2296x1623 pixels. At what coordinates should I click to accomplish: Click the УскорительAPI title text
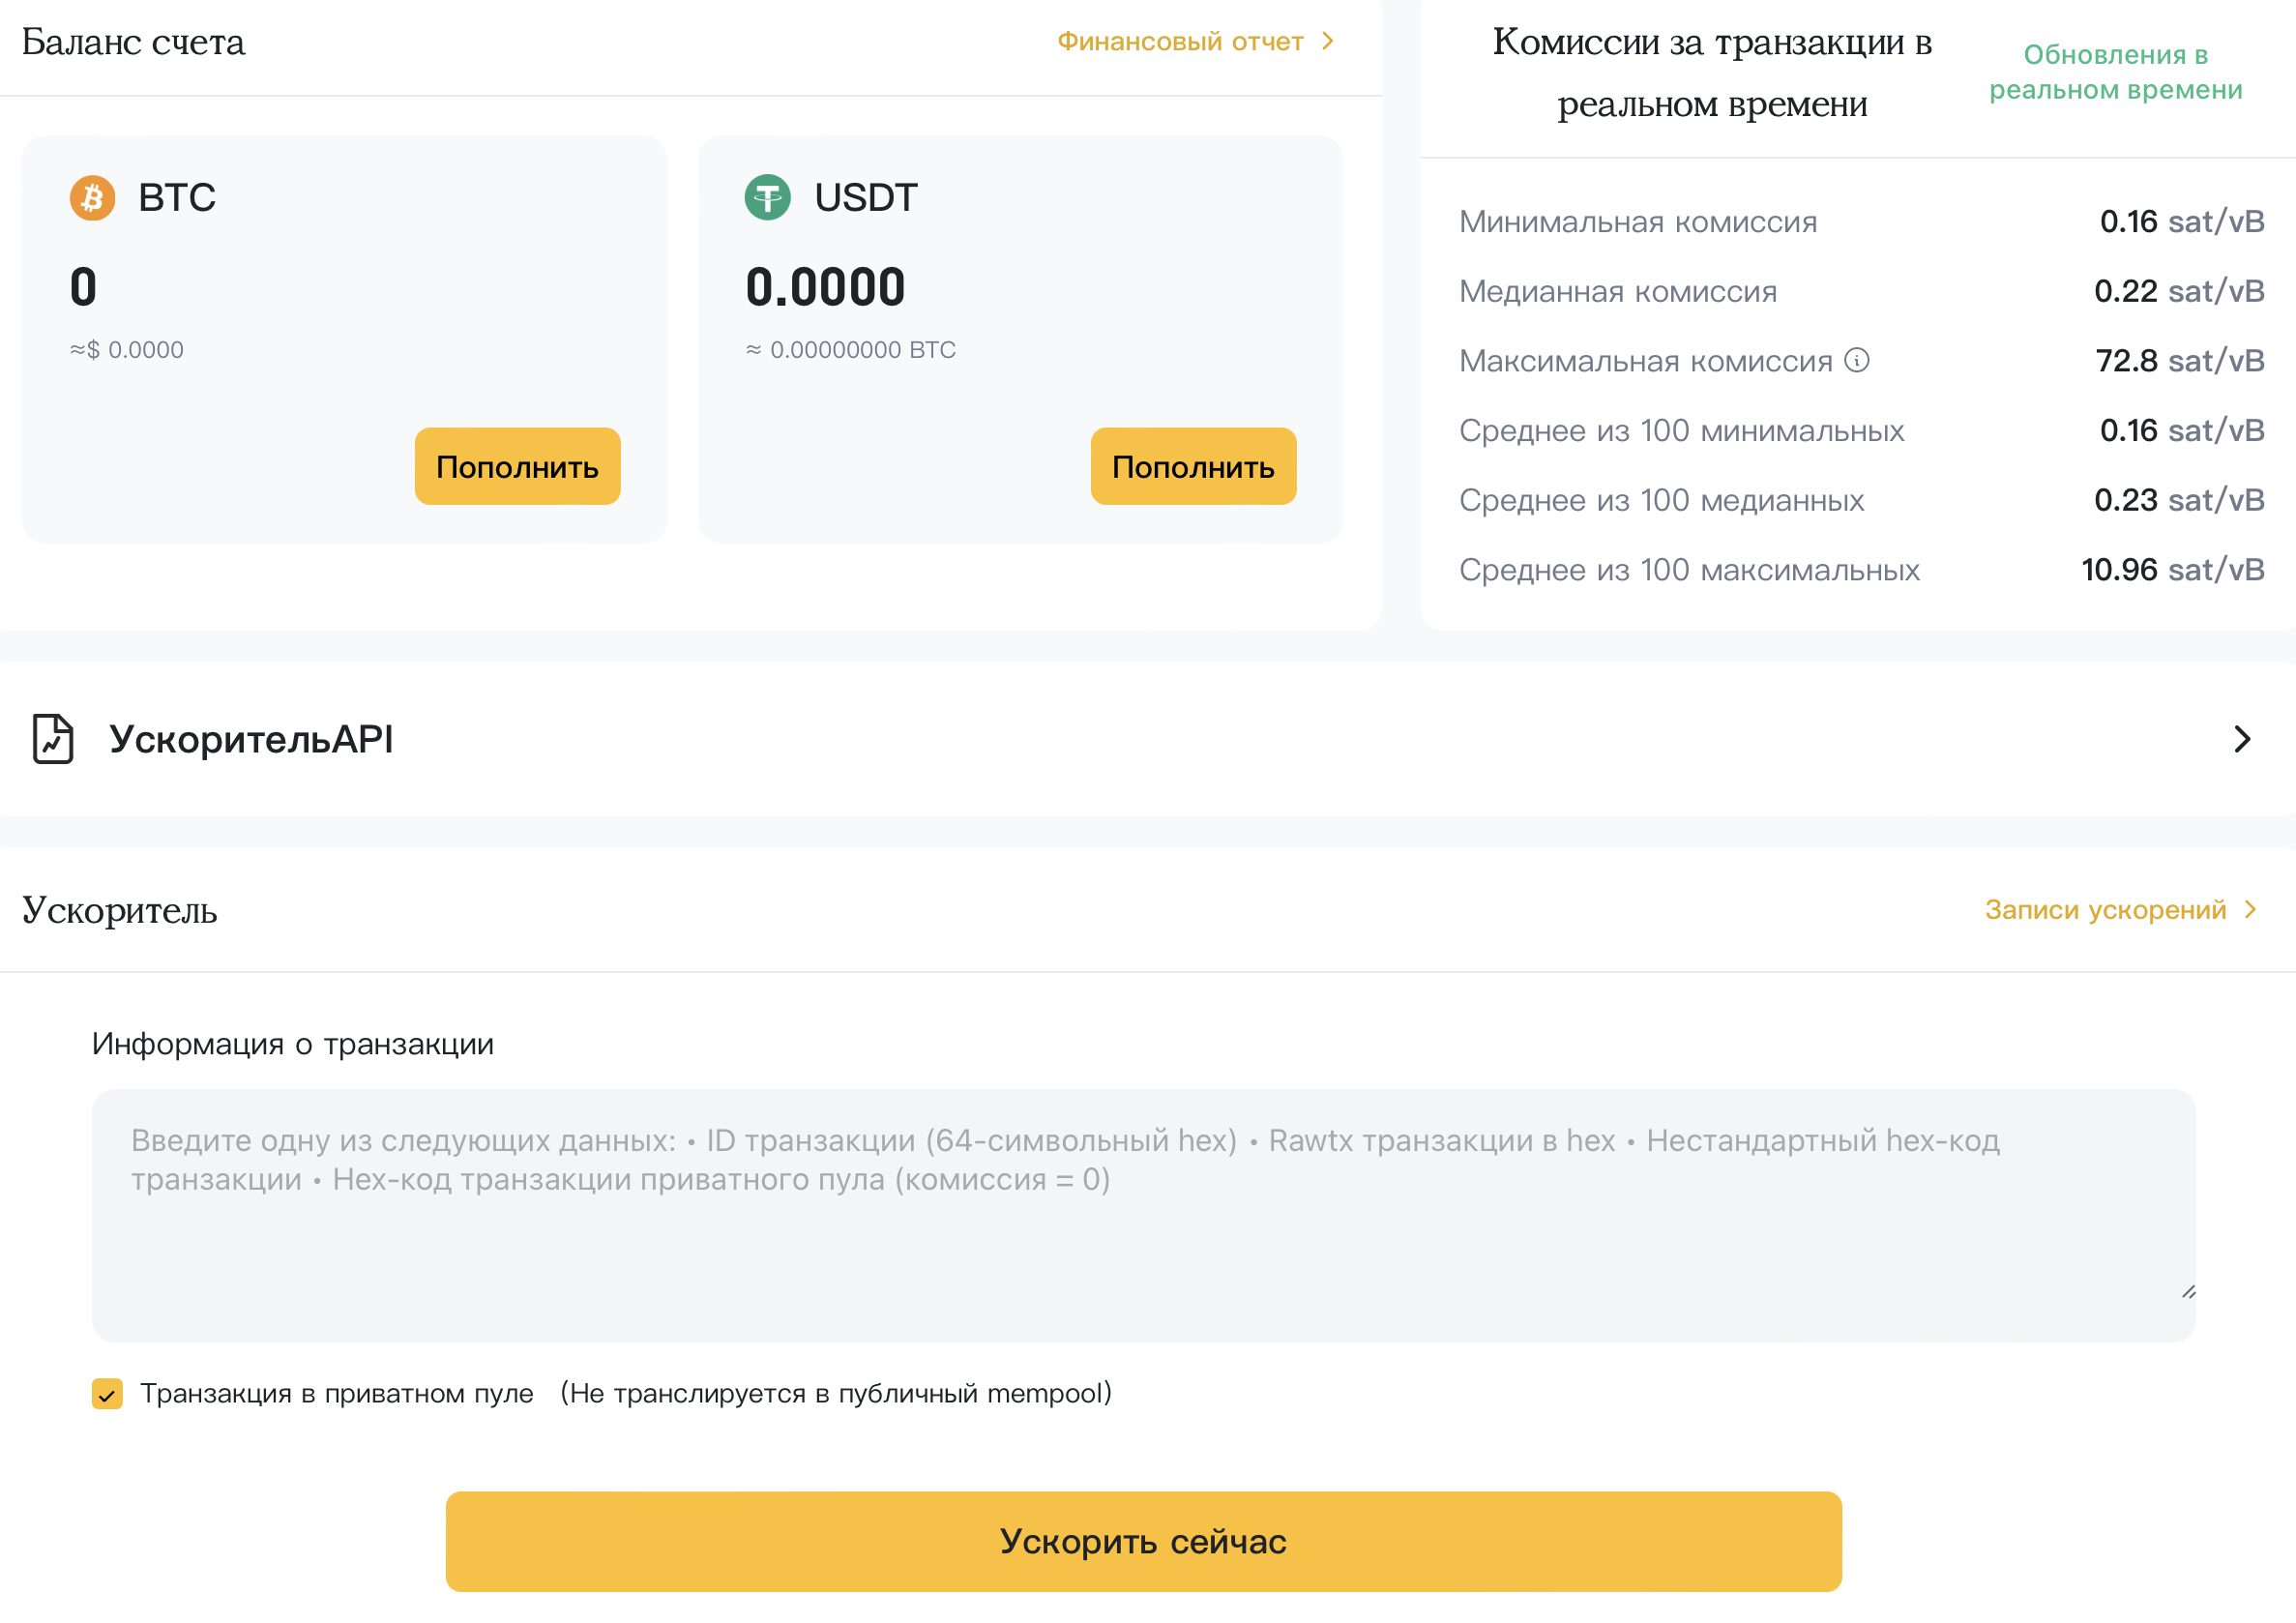(251, 739)
